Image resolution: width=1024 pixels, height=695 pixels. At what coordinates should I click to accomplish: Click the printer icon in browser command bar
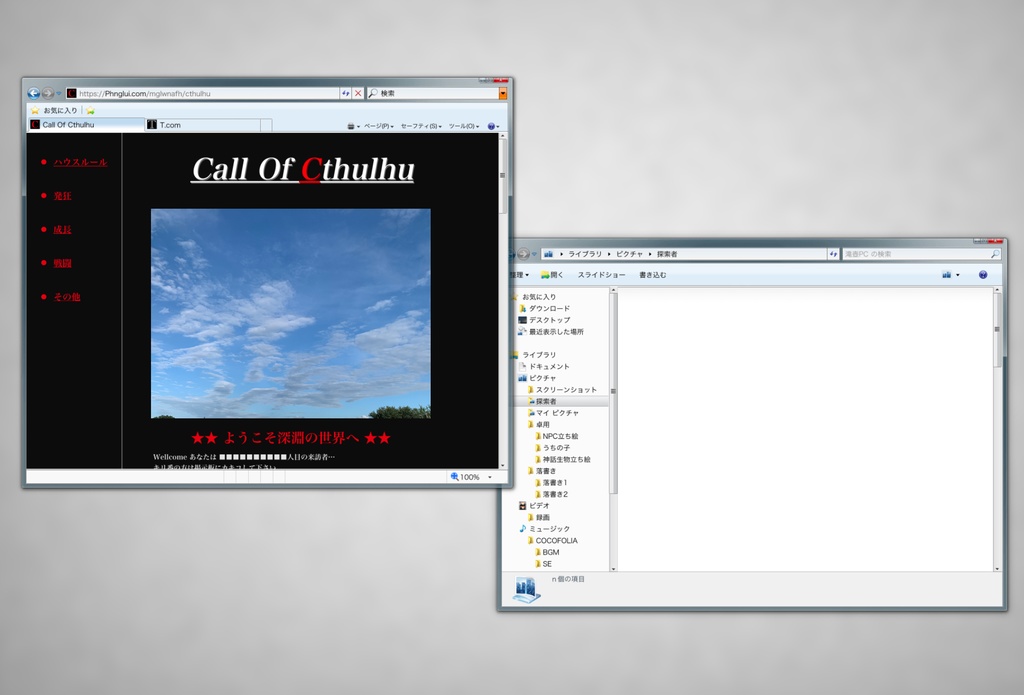351,126
